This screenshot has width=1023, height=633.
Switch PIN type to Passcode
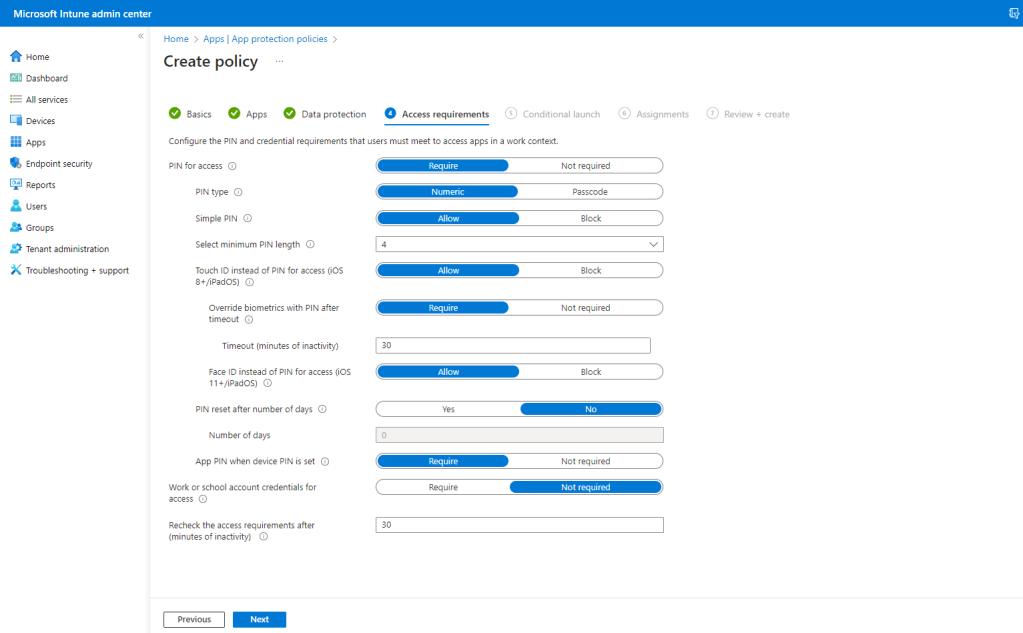click(x=590, y=192)
